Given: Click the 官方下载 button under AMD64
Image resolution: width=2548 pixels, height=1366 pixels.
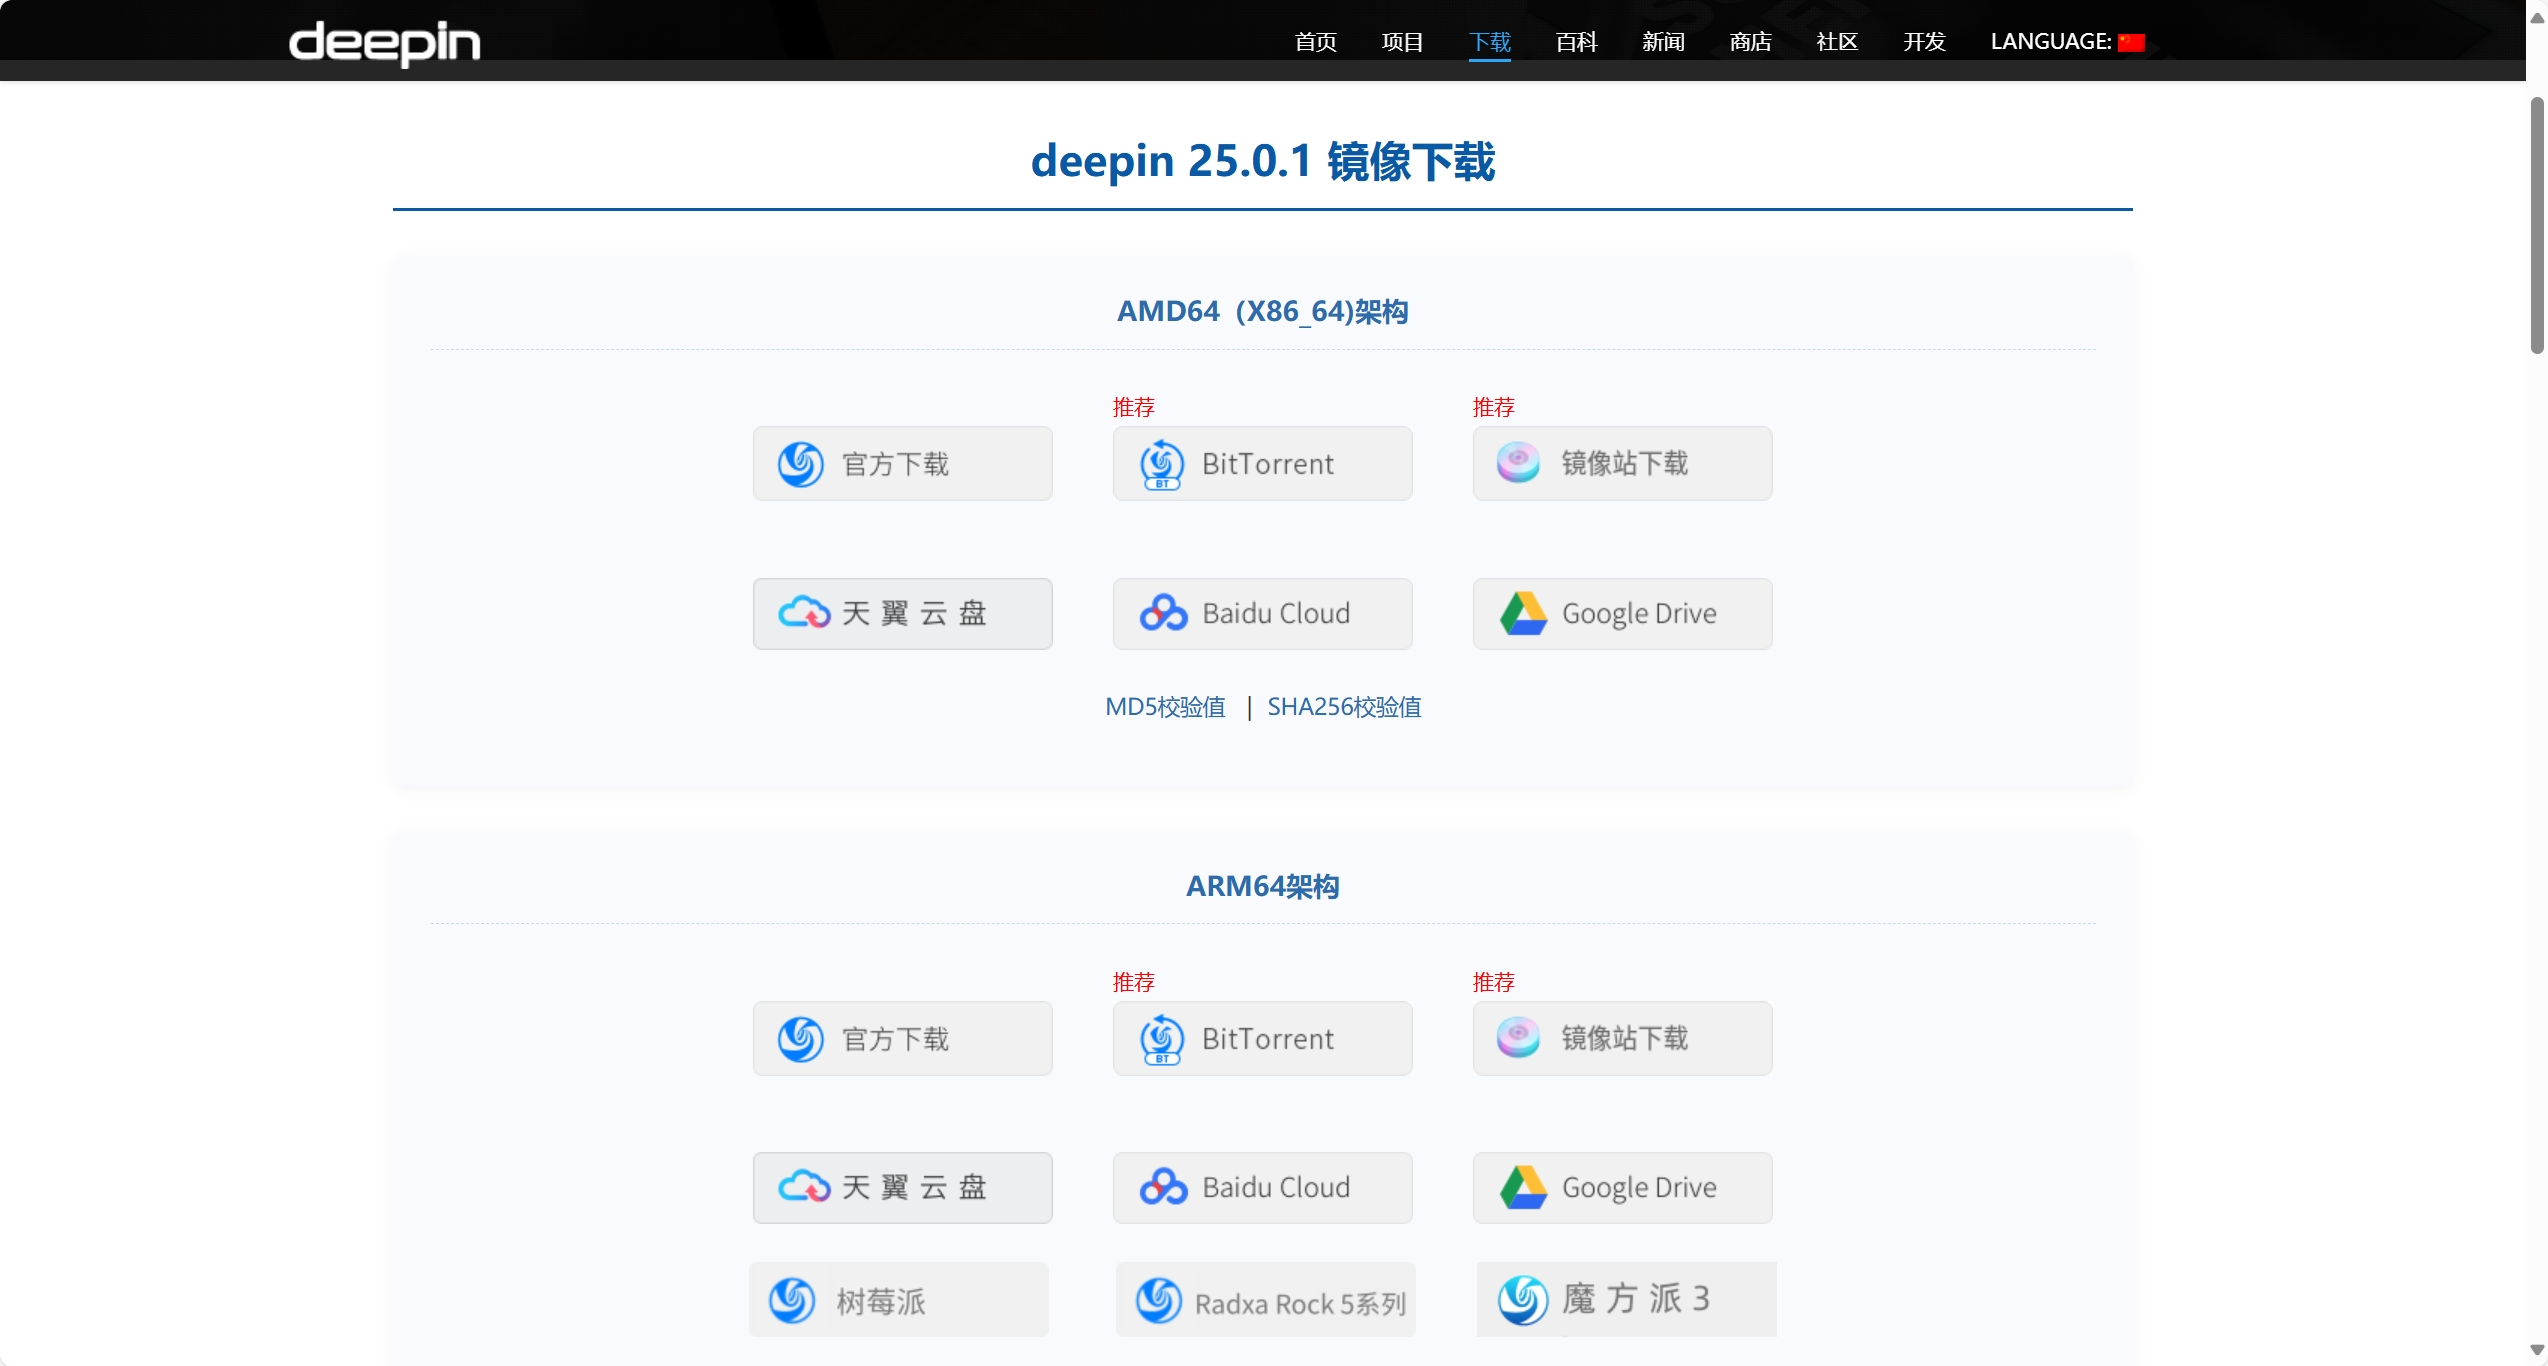Looking at the screenshot, I should [901, 463].
